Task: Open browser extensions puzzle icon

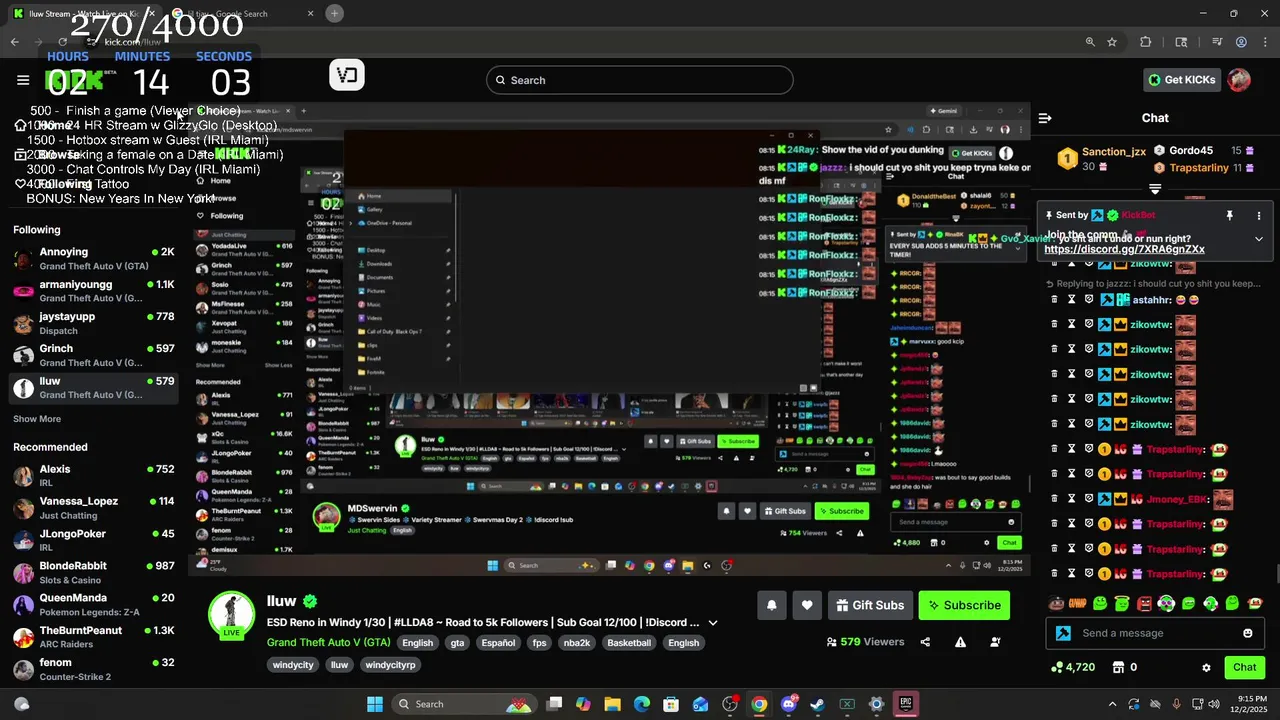Action: coord(1146,42)
